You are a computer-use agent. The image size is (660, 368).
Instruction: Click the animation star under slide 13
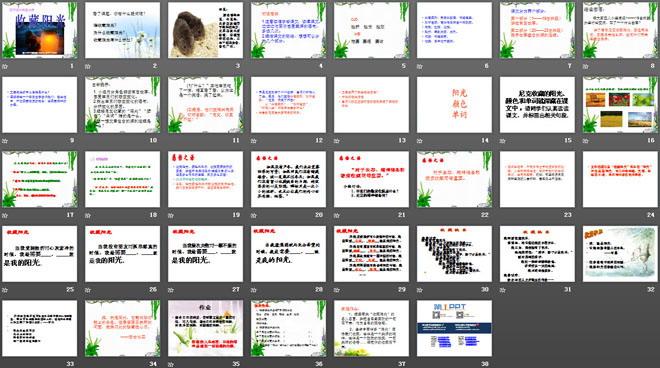(336, 141)
